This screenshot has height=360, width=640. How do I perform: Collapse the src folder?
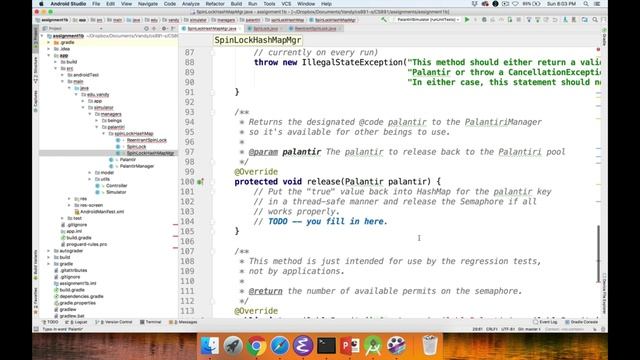click(x=56, y=69)
